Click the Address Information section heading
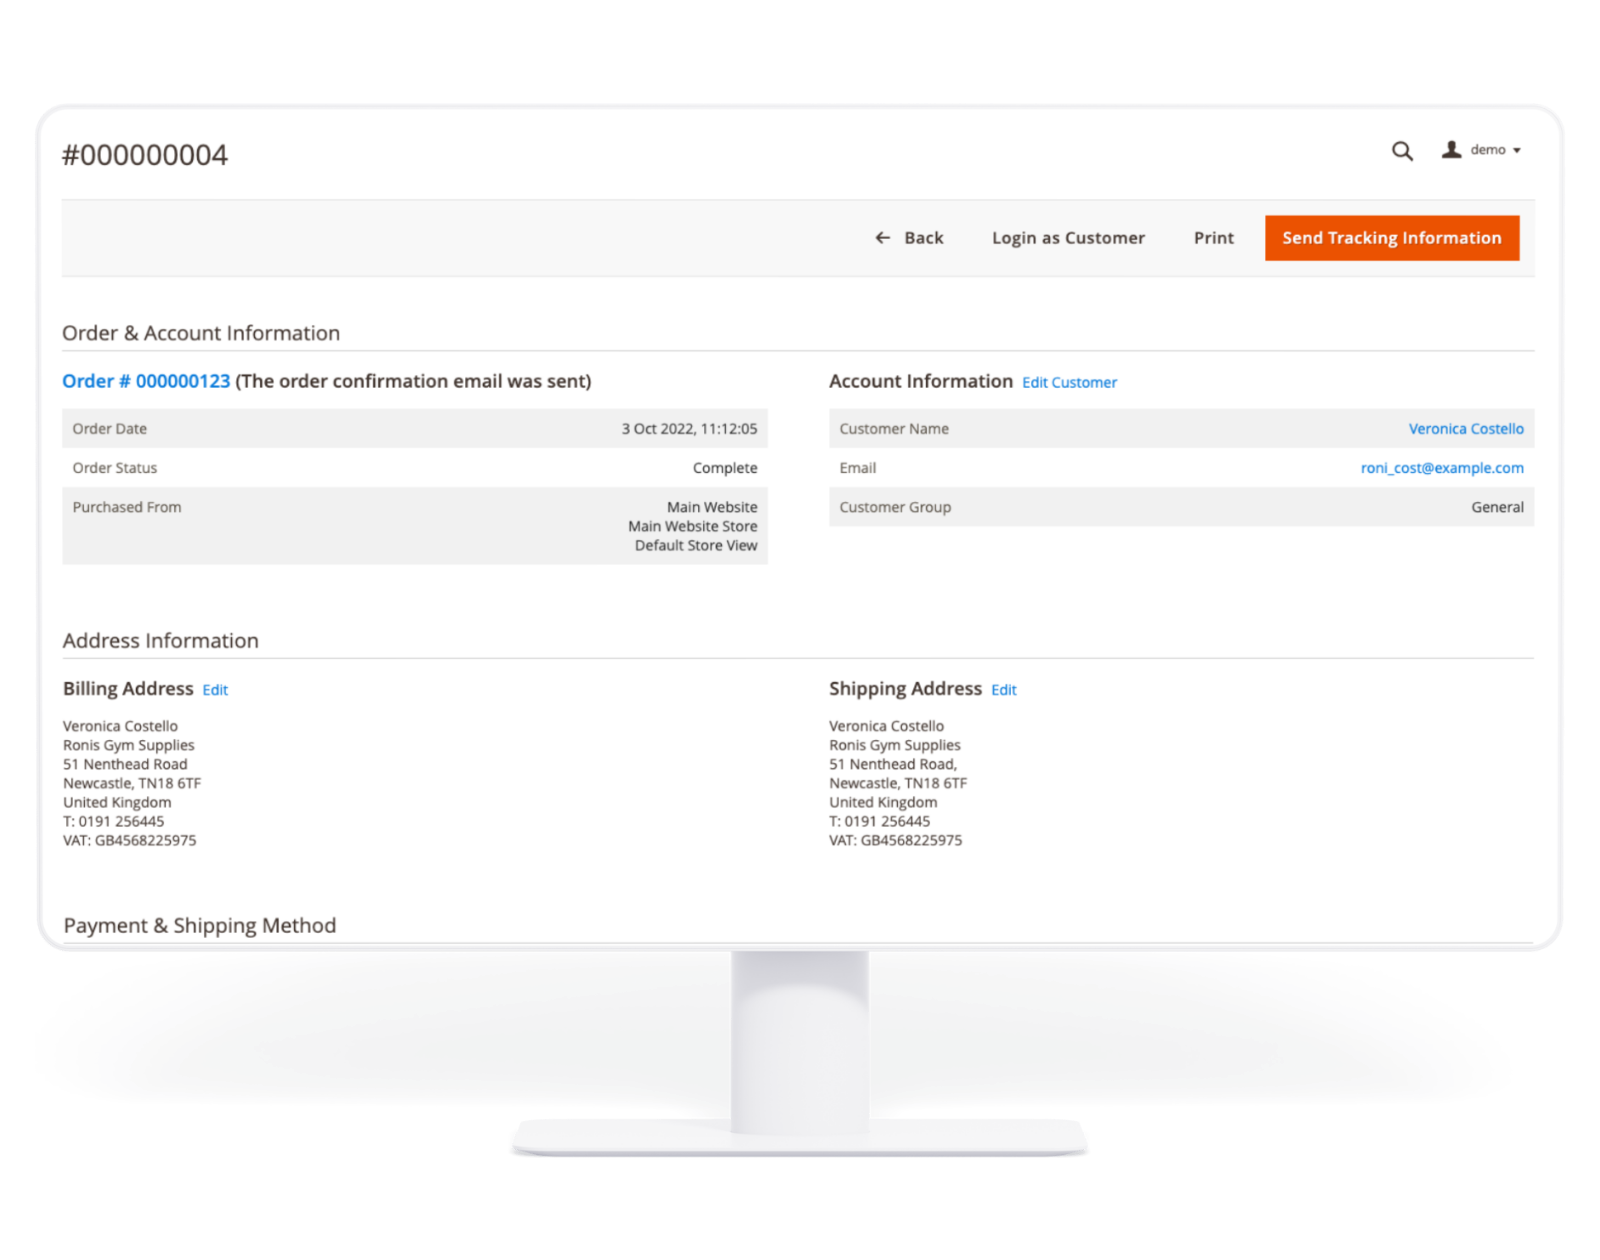This screenshot has height=1260, width=1600. pyautogui.click(x=161, y=641)
